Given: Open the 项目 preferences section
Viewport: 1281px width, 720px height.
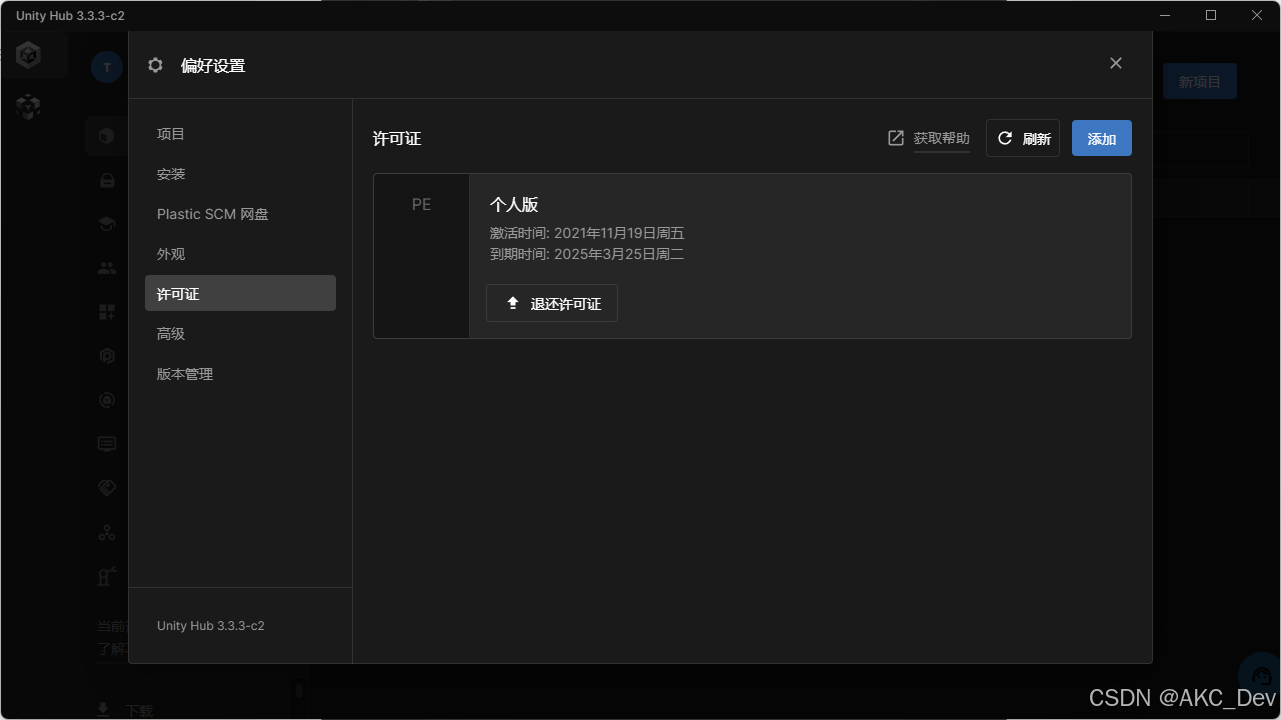Looking at the screenshot, I should pos(240,134).
